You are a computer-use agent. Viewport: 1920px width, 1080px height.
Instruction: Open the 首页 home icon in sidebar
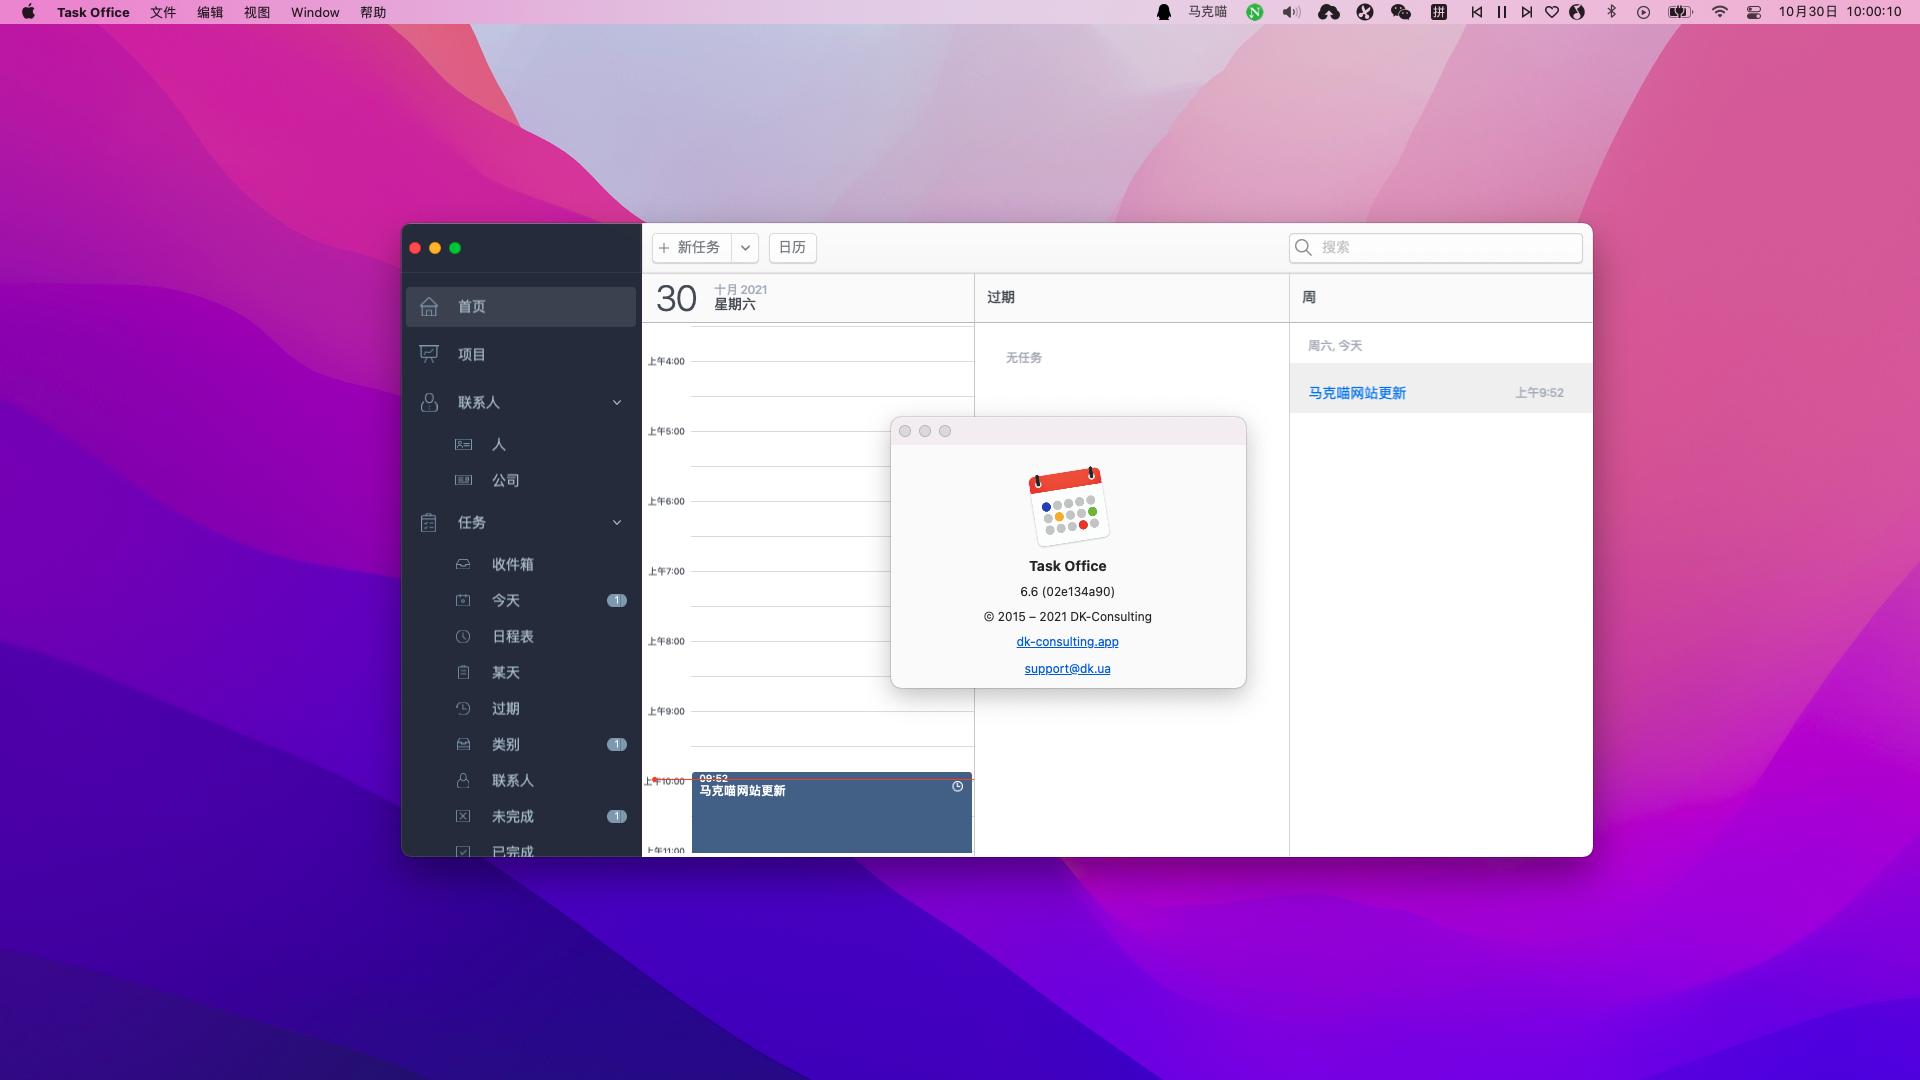pyautogui.click(x=429, y=307)
